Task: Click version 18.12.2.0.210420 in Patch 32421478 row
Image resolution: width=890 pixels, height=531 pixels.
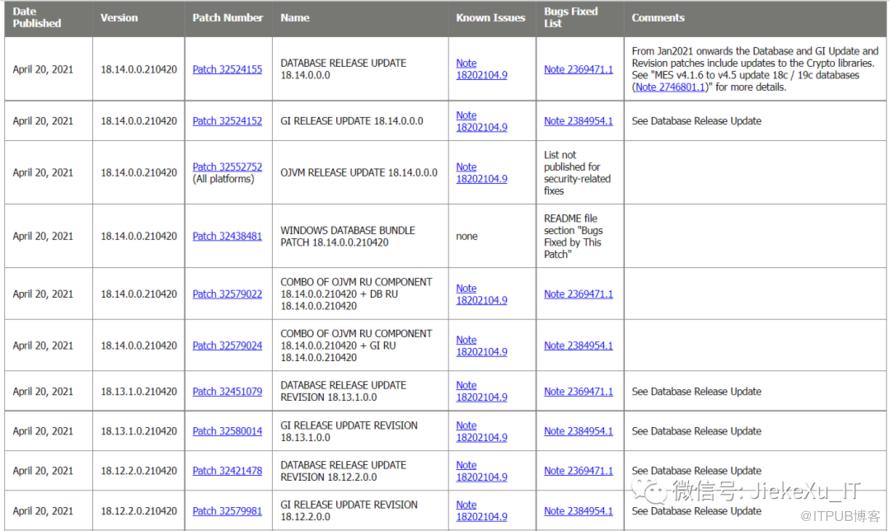Action: tap(139, 471)
